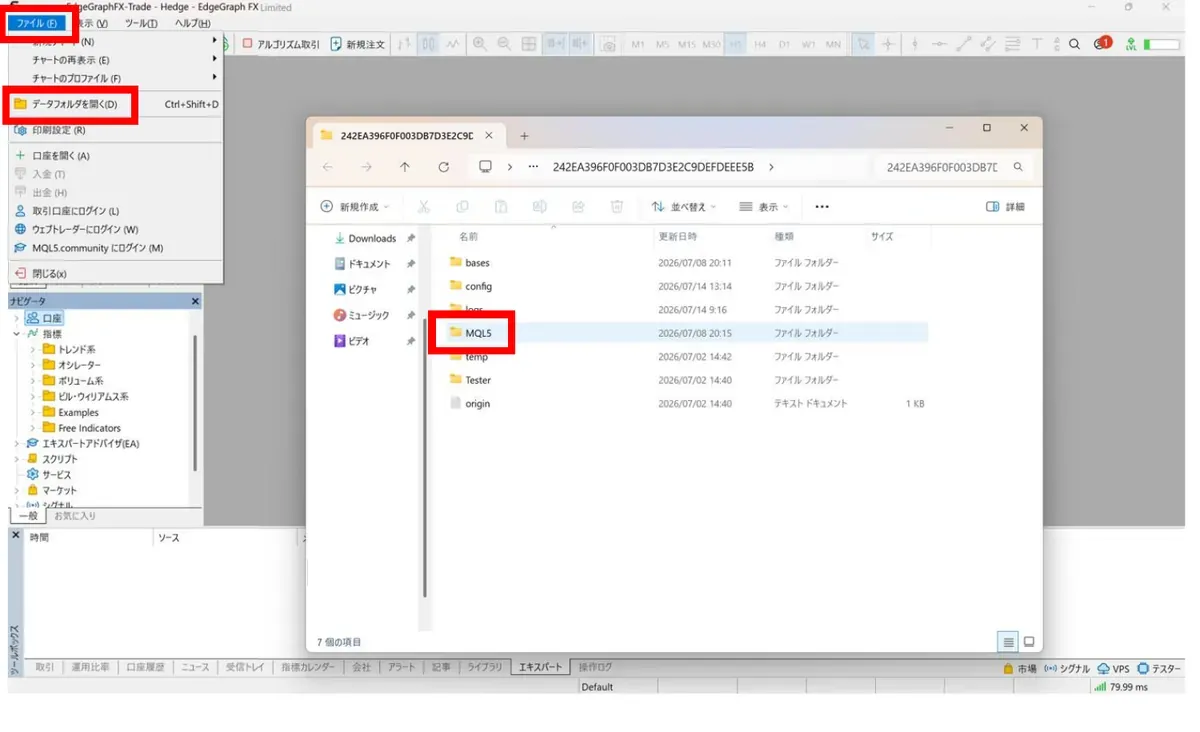Viewport: 1200px width, 732px height.
Task: Click the 新規注文 toolbar button
Action: point(357,44)
